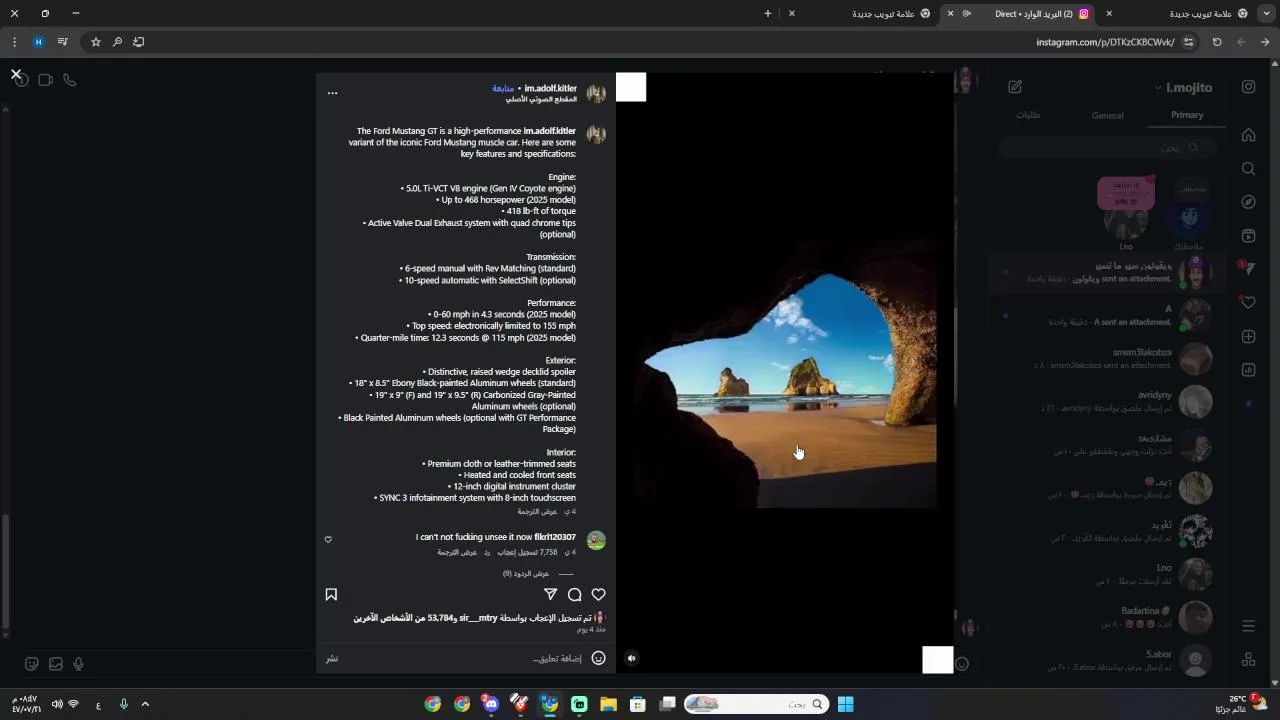The image size is (1280, 720).
Task: Open conversation with smsm3lakobza
Action: pyautogui.click(x=1108, y=359)
